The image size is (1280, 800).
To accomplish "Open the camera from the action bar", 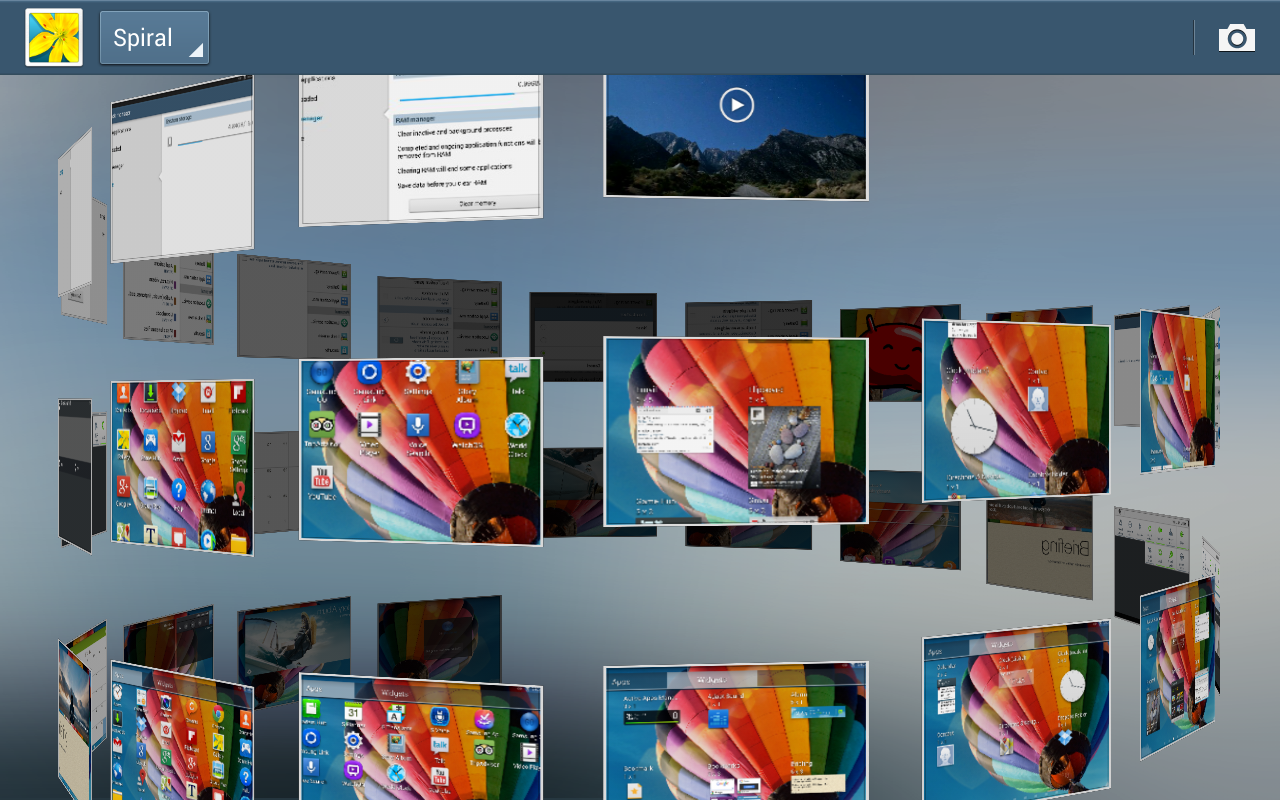I will pos(1236,38).
